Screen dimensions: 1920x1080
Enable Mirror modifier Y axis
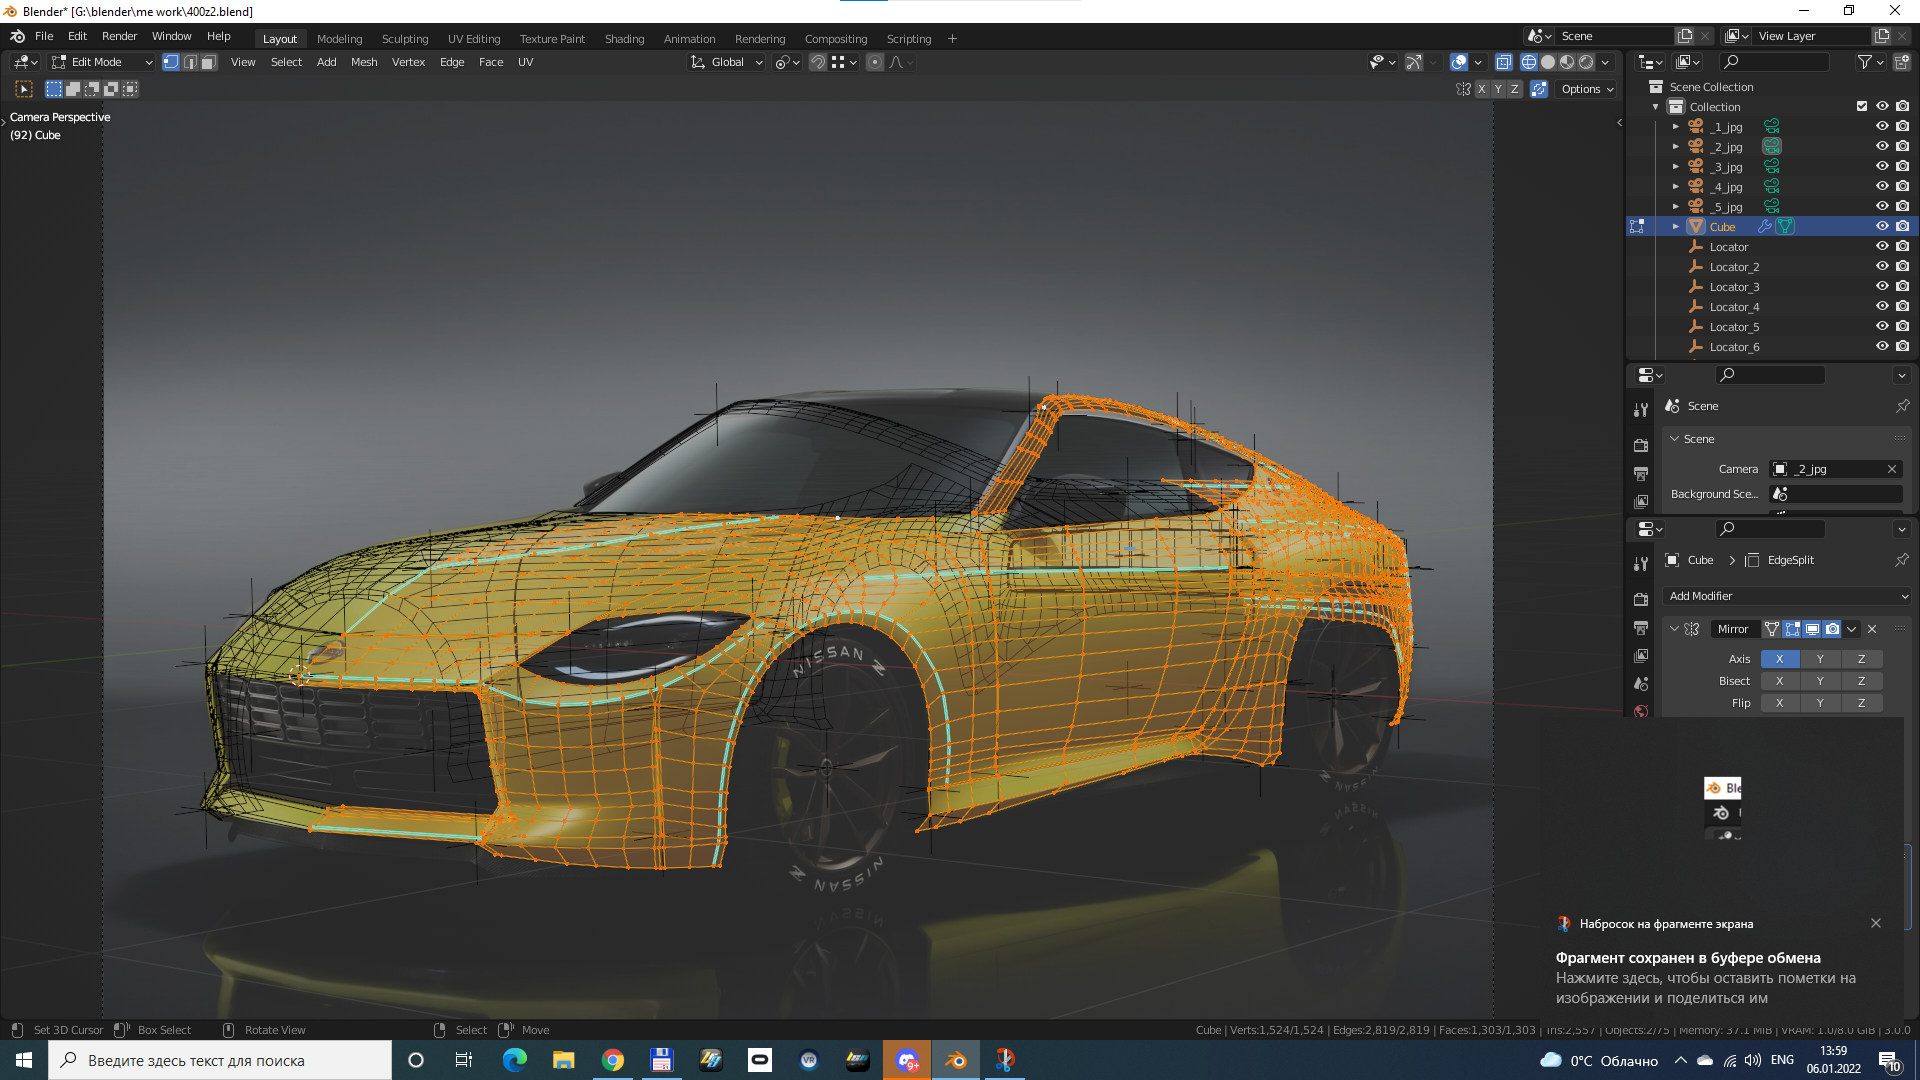point(1820,659)
